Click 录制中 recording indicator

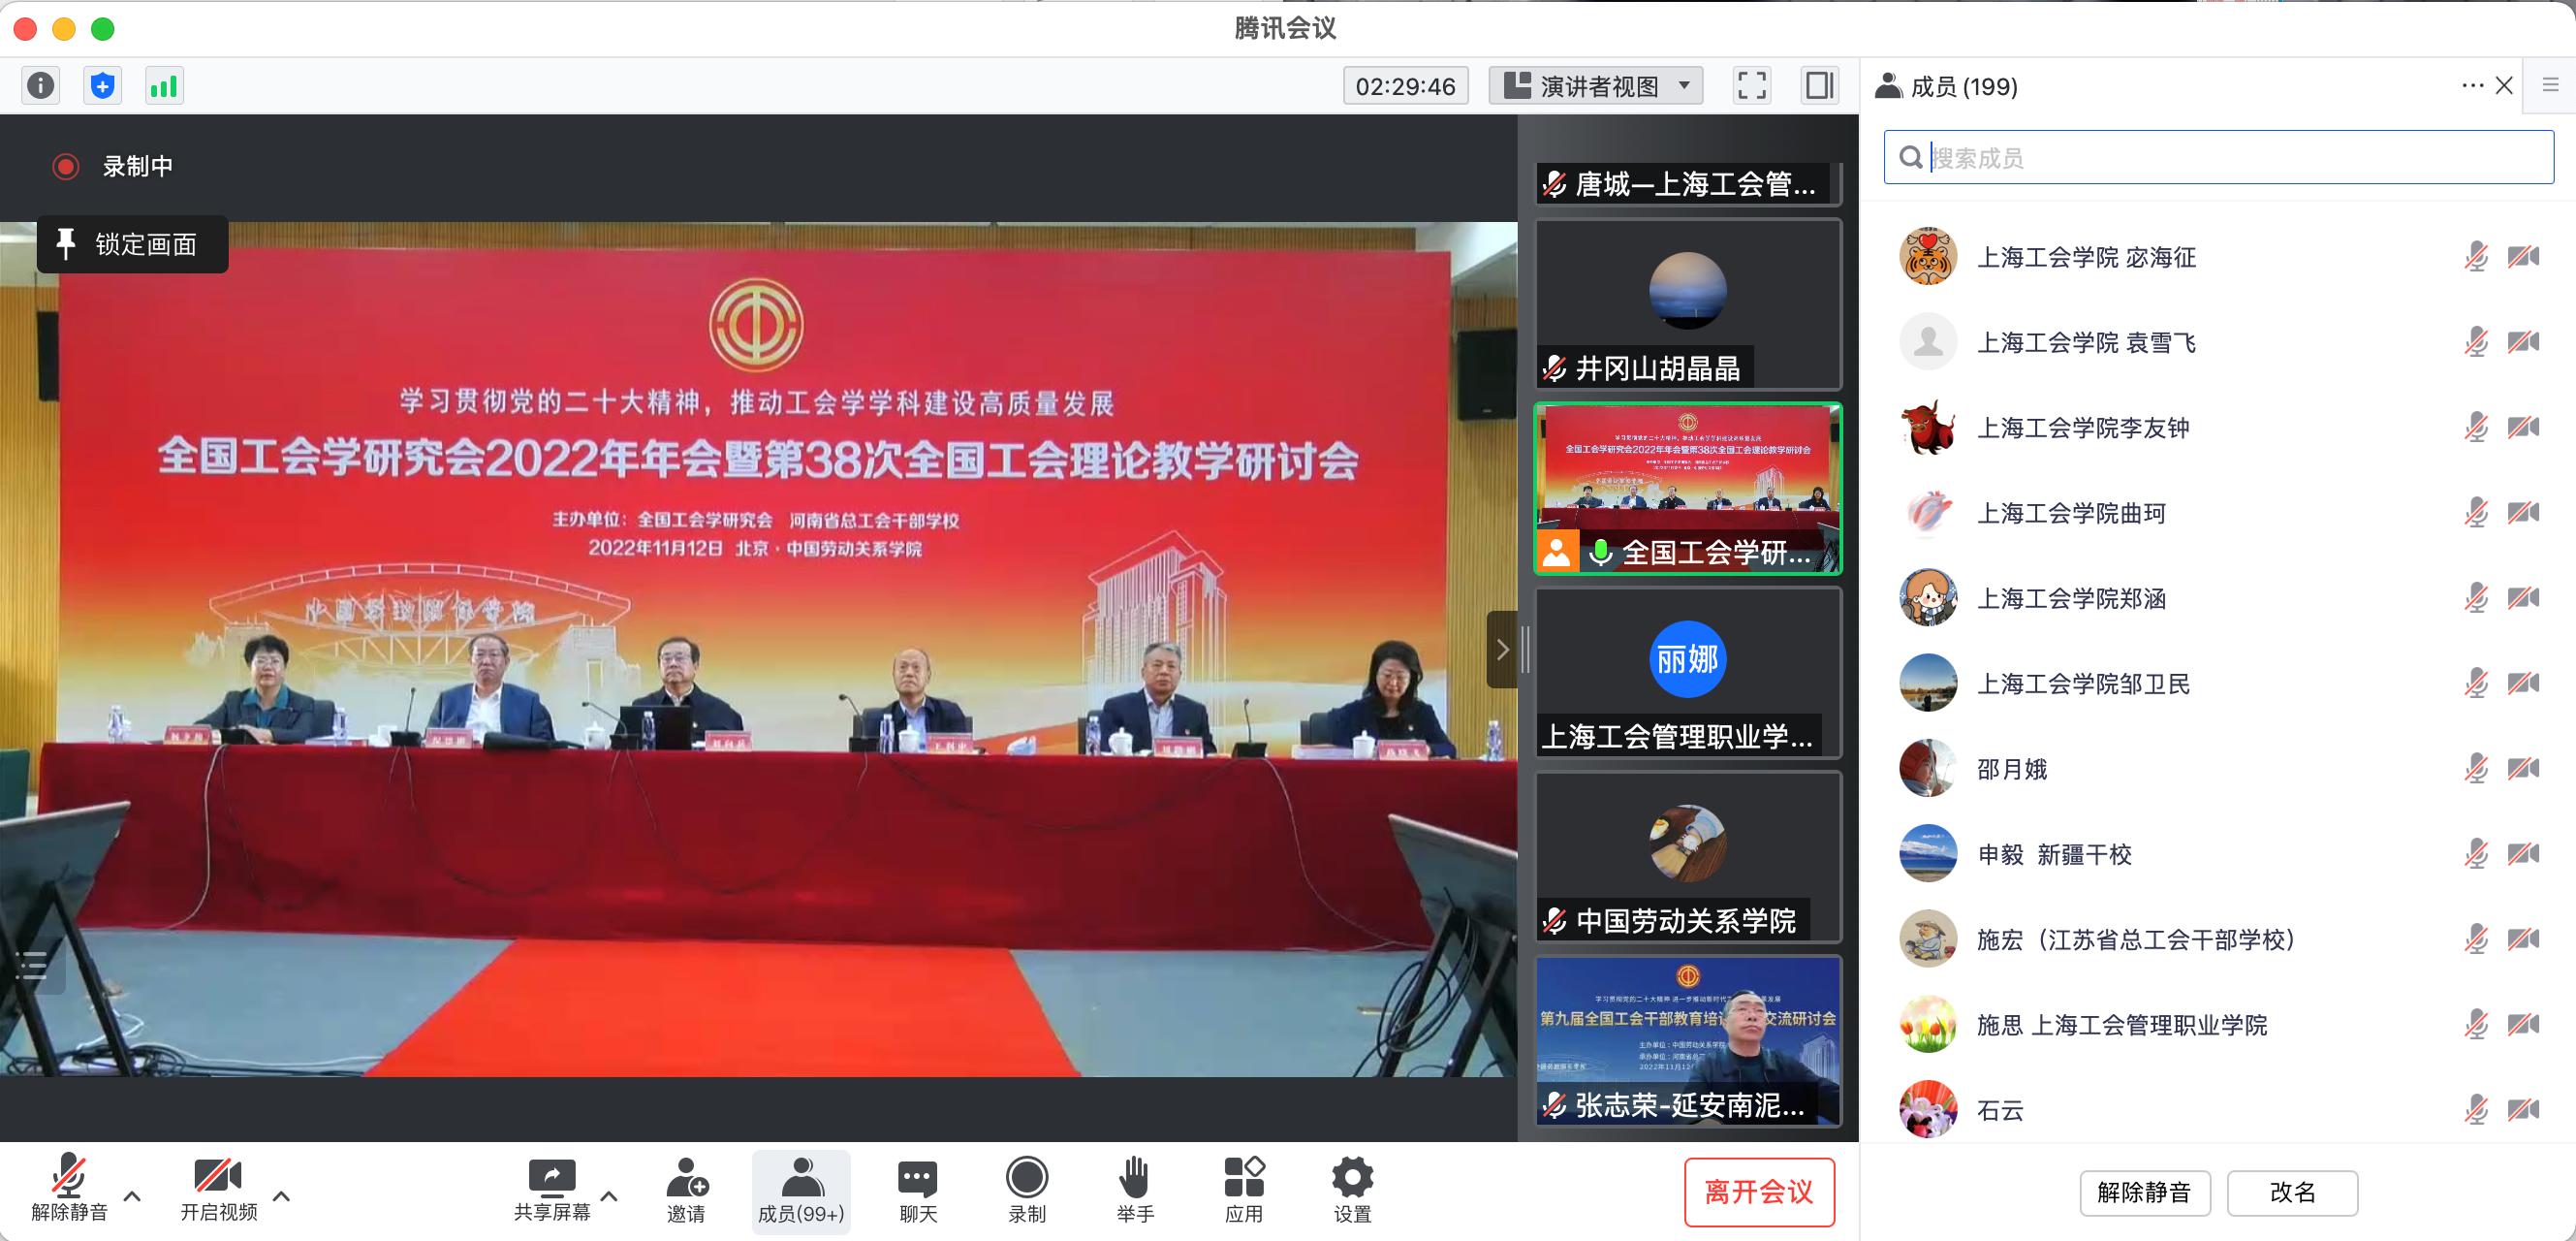point(113,166)
